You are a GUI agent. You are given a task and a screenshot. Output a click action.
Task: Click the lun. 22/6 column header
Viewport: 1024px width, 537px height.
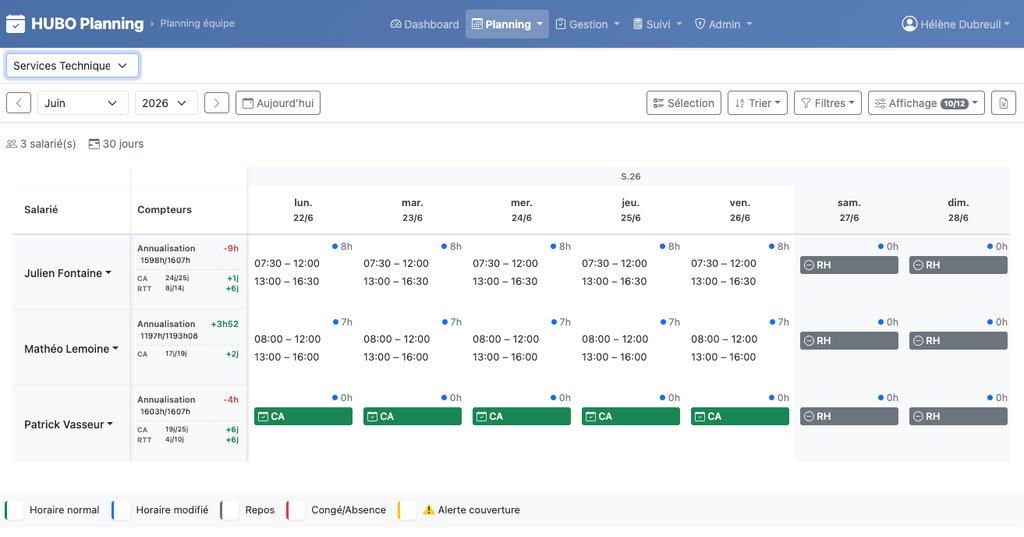click(303, 210)
